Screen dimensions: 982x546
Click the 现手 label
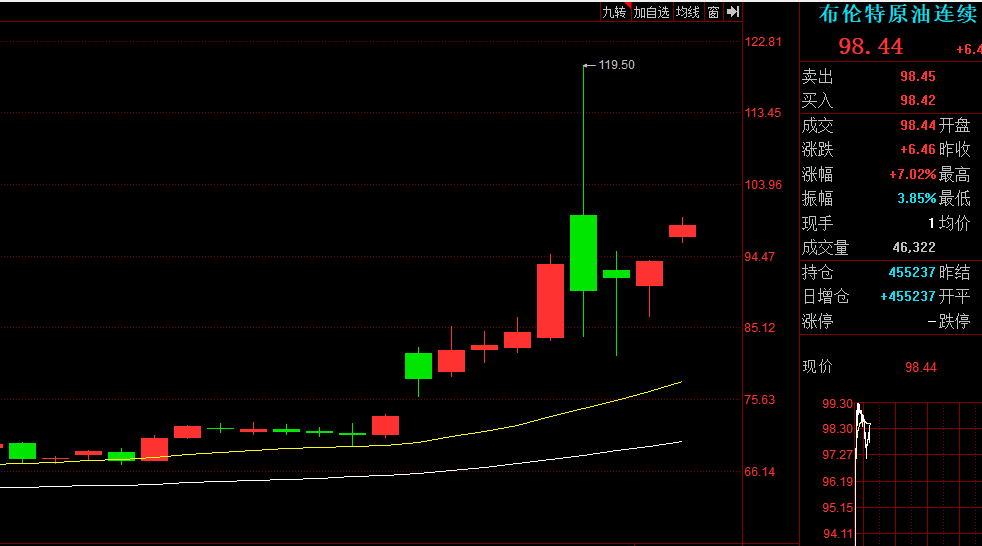tap(817, 224)
